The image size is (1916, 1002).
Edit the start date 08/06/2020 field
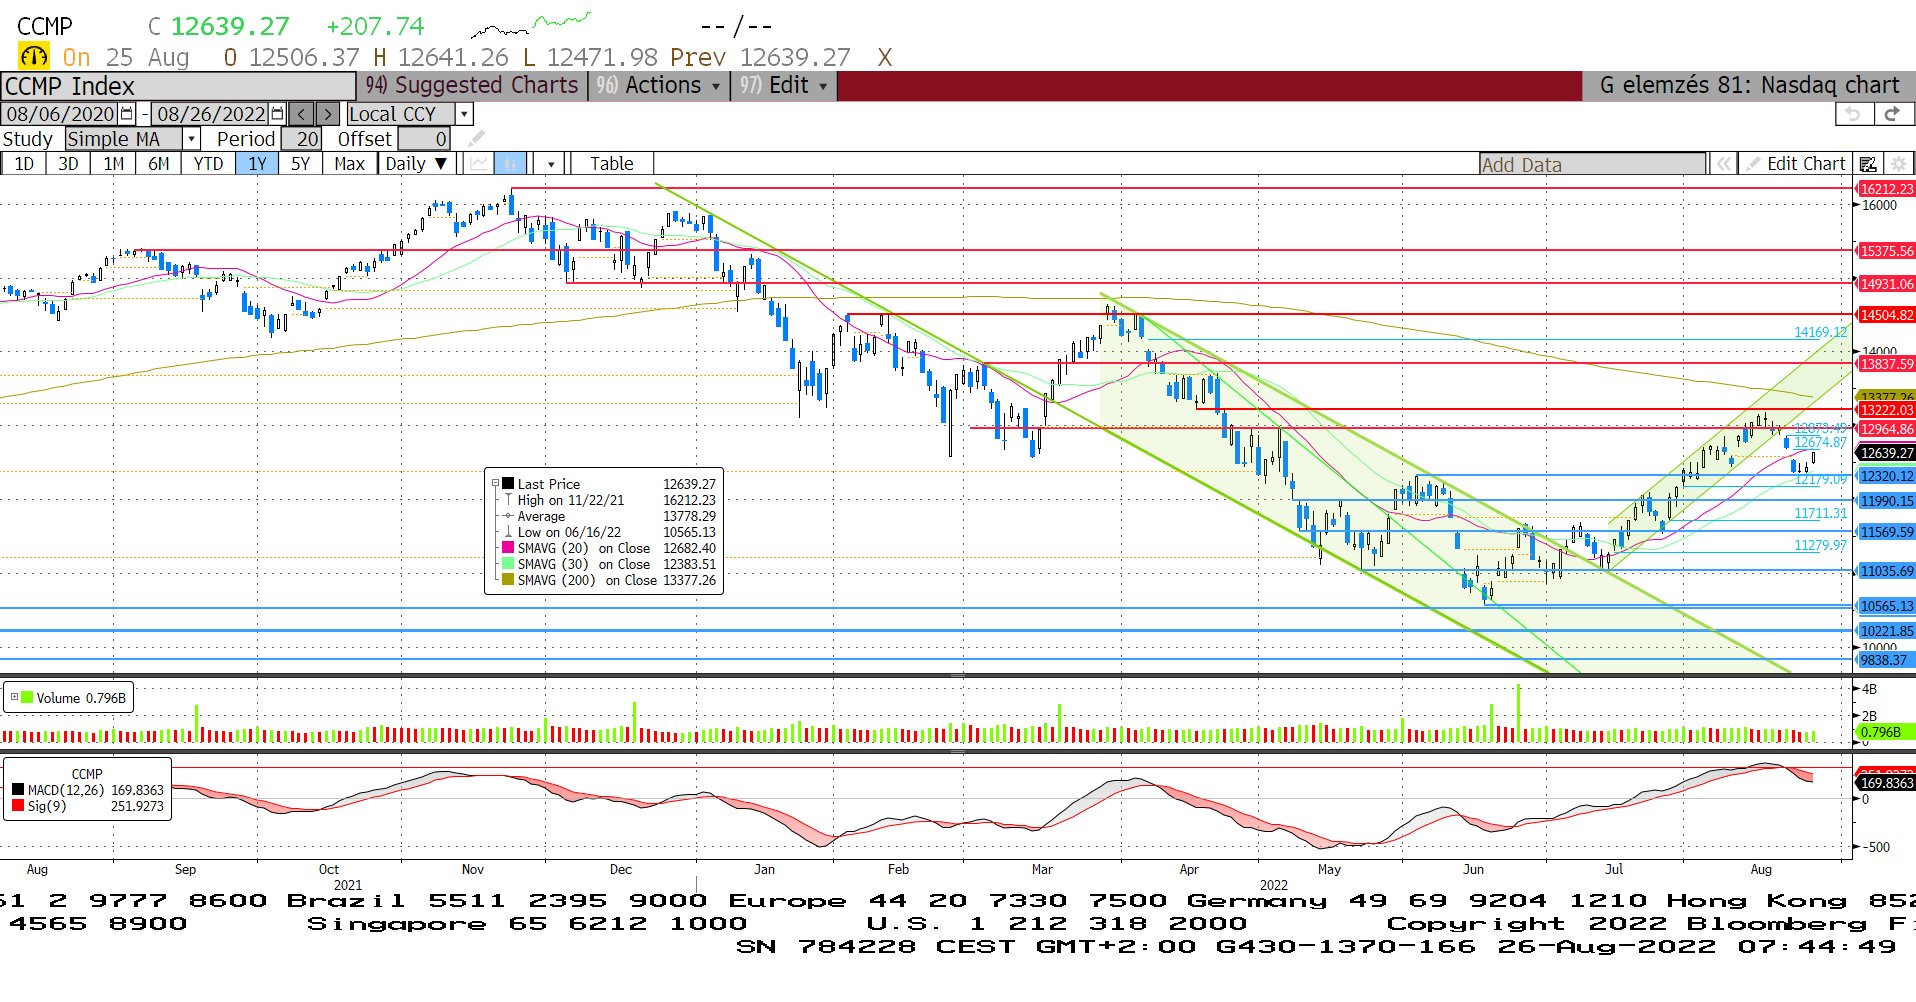[x=61, y=114]
